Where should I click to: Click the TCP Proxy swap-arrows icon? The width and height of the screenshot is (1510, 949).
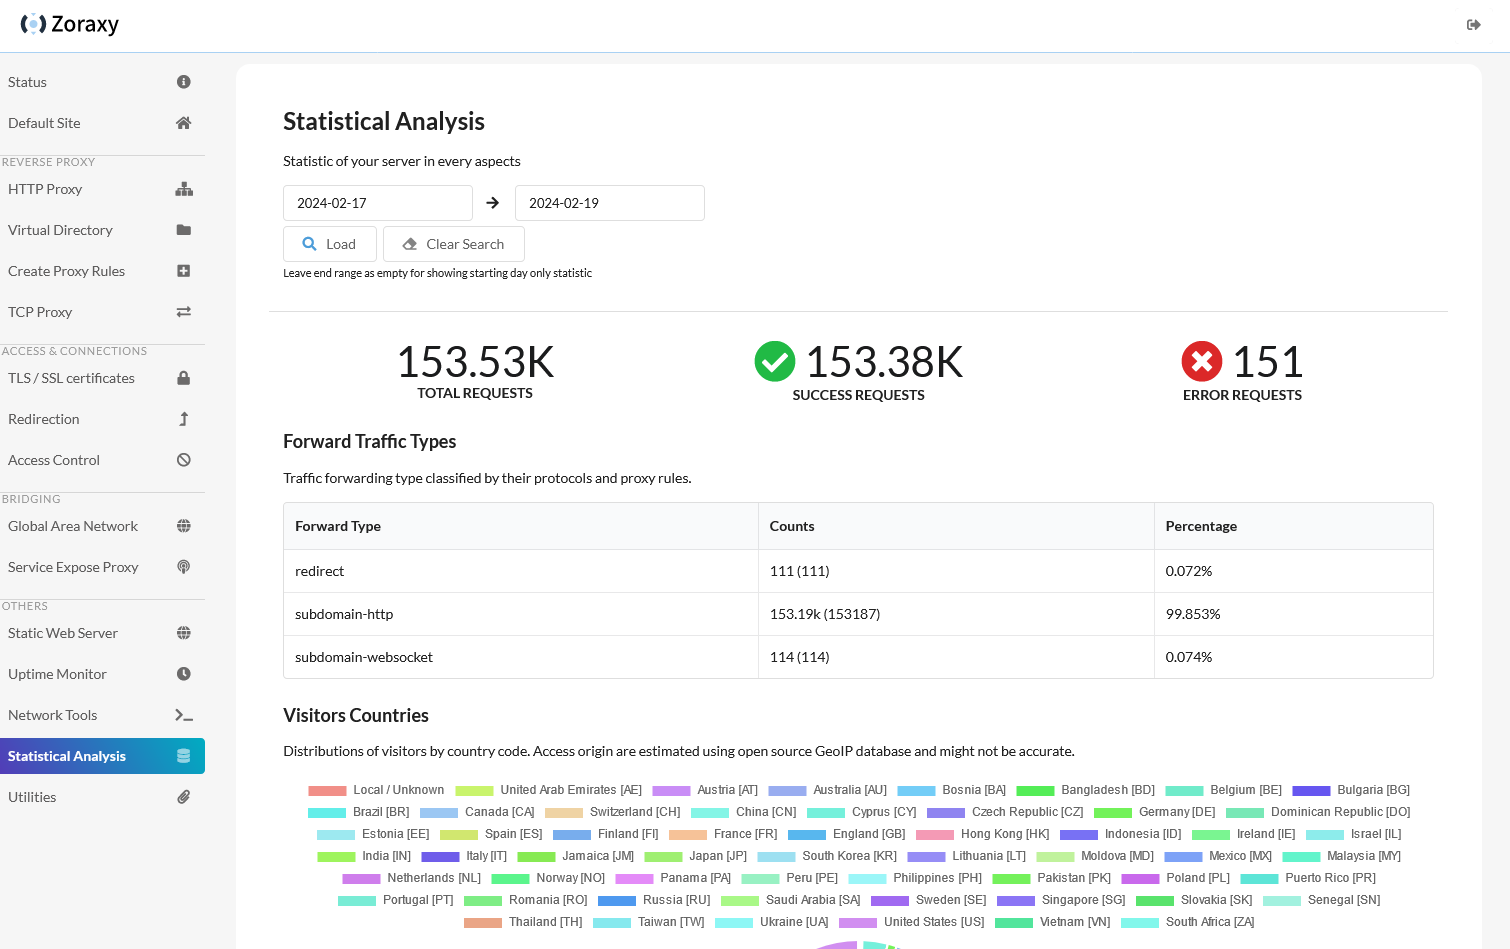183,311
